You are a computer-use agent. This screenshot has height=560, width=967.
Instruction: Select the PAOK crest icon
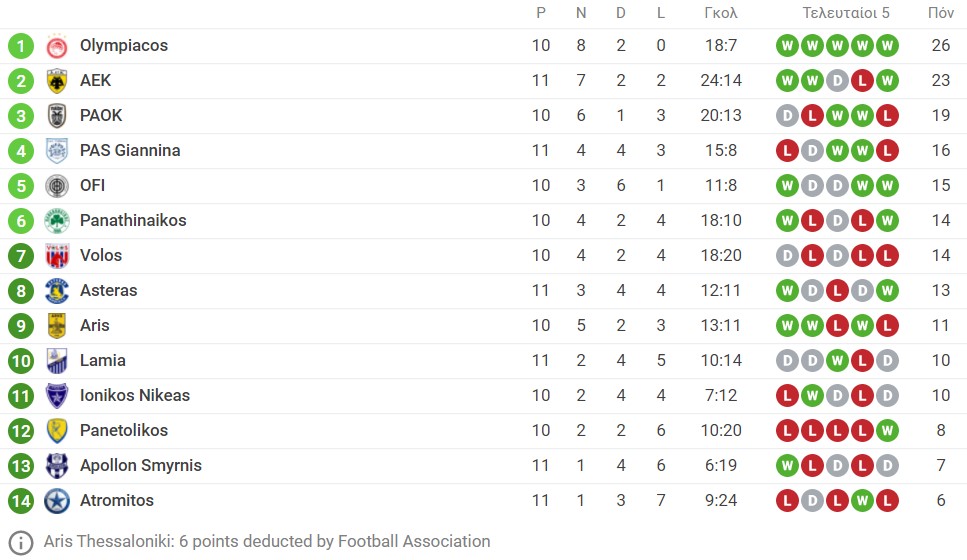[x=57, y=116]
